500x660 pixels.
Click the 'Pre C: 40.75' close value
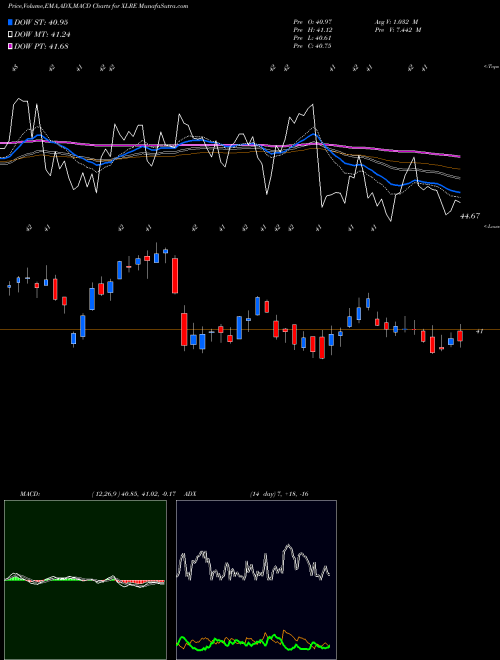coord(312,46)
